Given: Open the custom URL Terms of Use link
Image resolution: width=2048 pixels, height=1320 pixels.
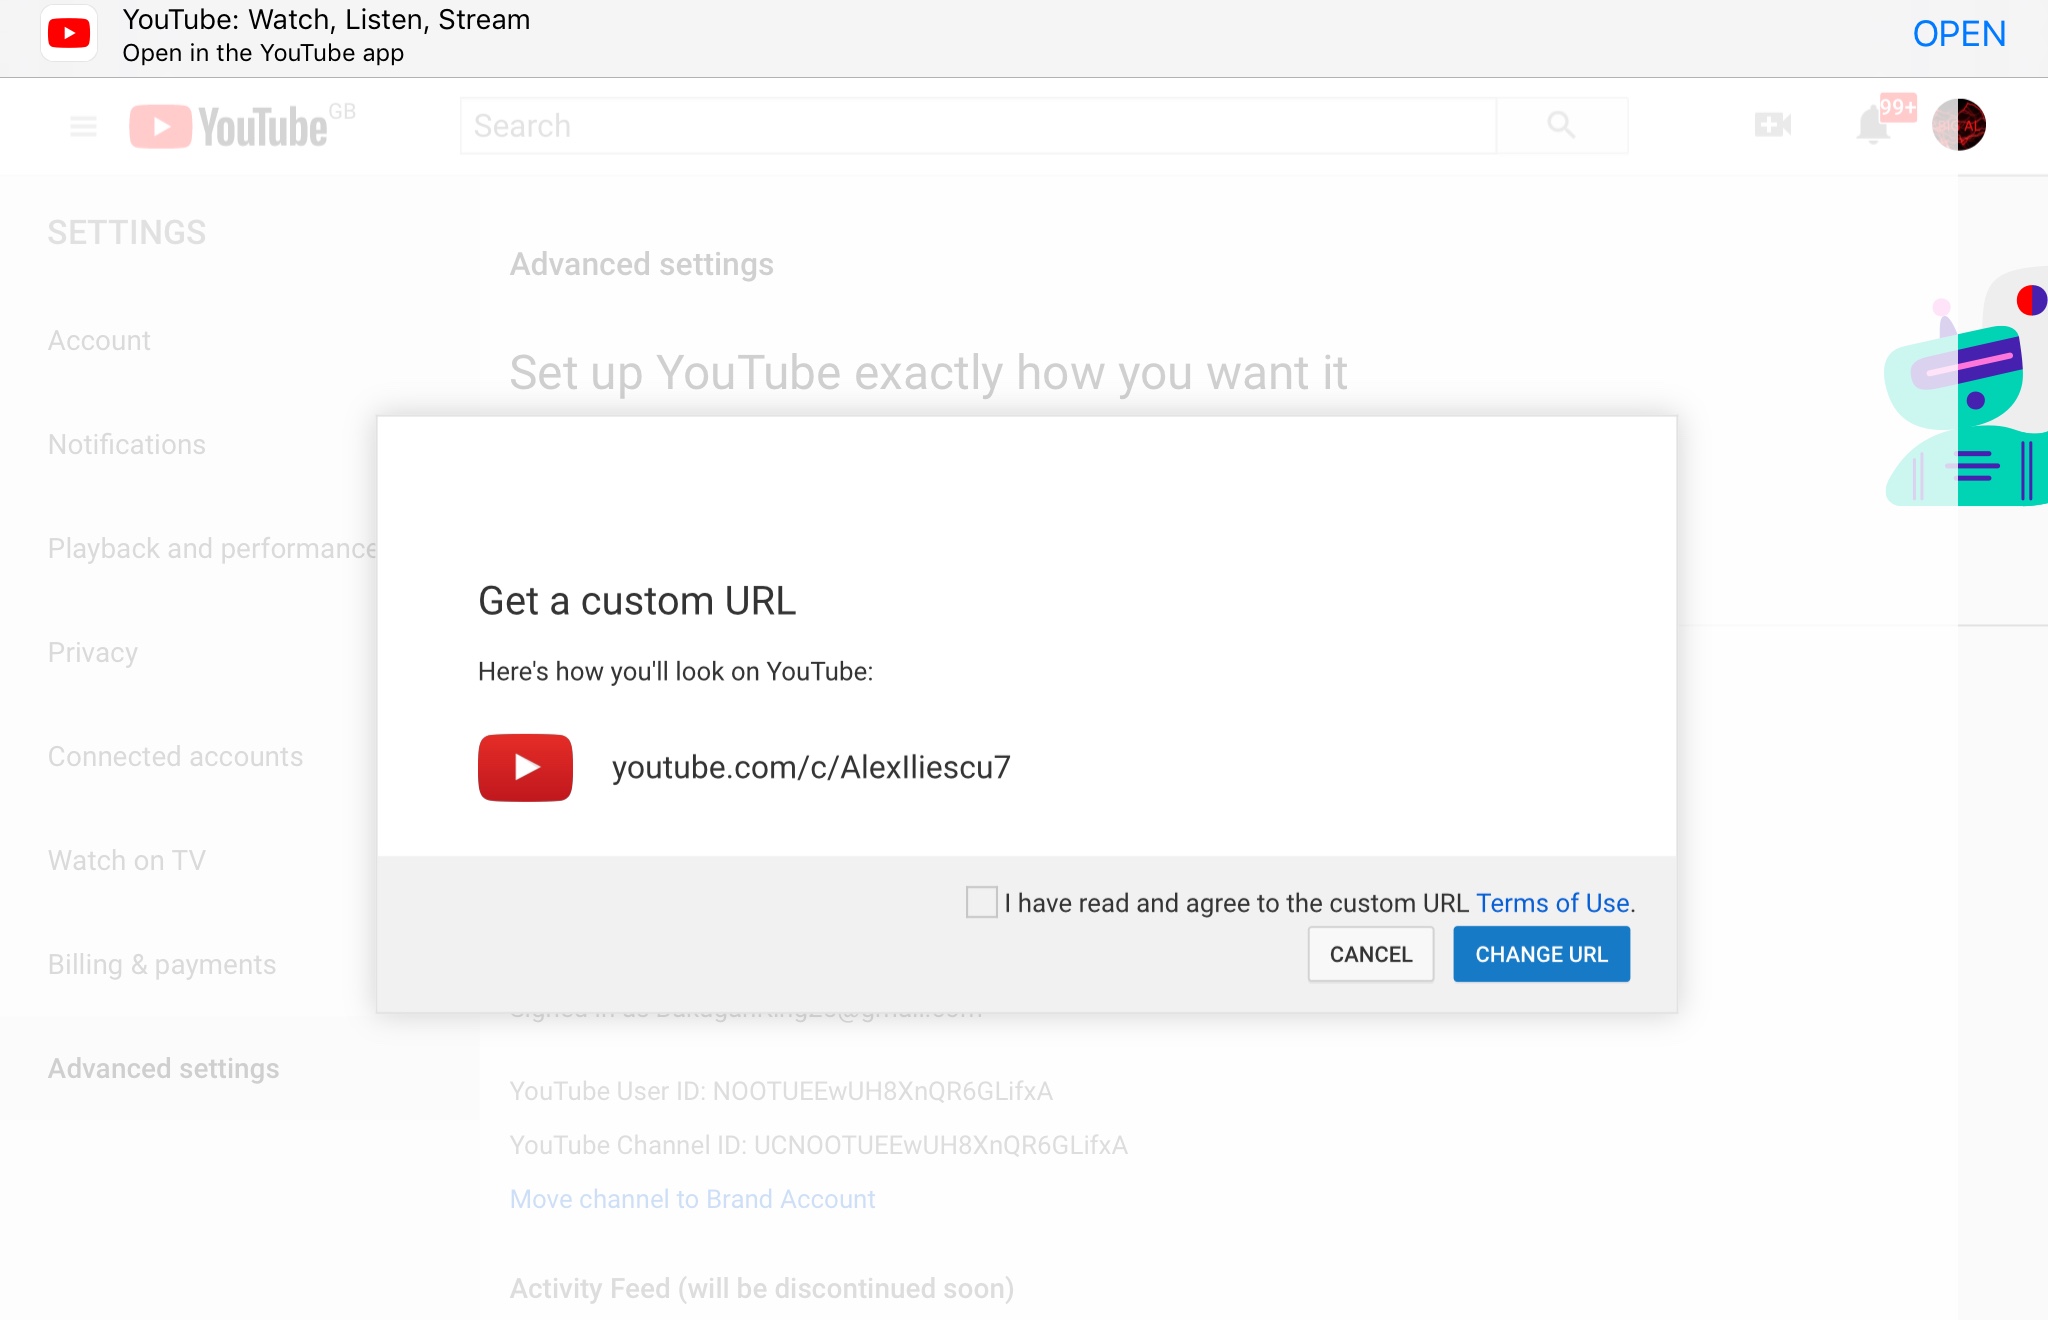Looking at the screenshot, I should (x=1552, y=903).
